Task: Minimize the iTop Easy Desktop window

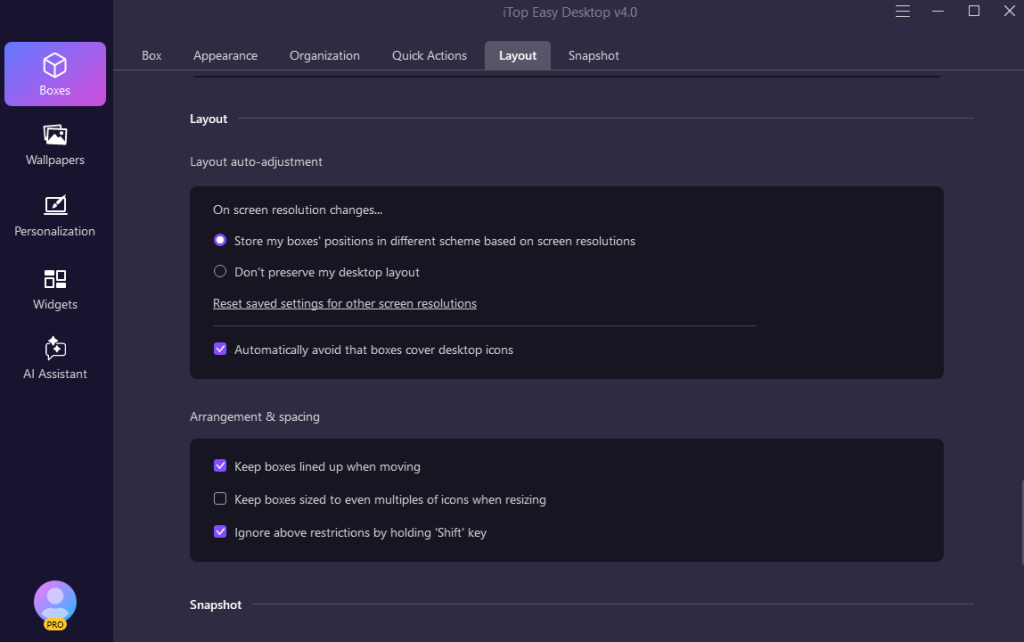Action: pyautogui.click(x=939, y=12)
